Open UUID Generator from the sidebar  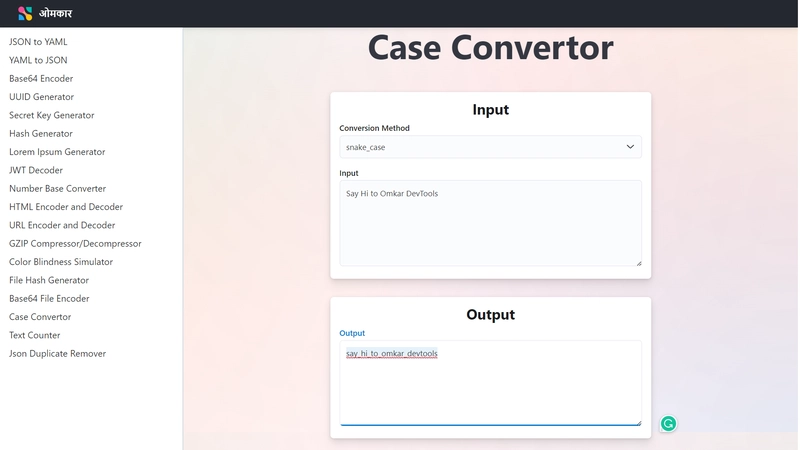(41, 97)
